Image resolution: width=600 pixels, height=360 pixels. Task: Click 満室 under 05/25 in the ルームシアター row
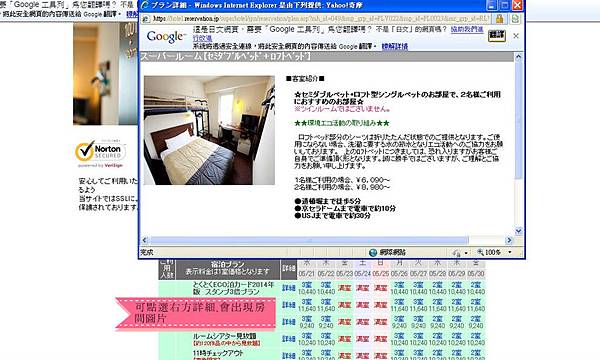tap(380, 339)
